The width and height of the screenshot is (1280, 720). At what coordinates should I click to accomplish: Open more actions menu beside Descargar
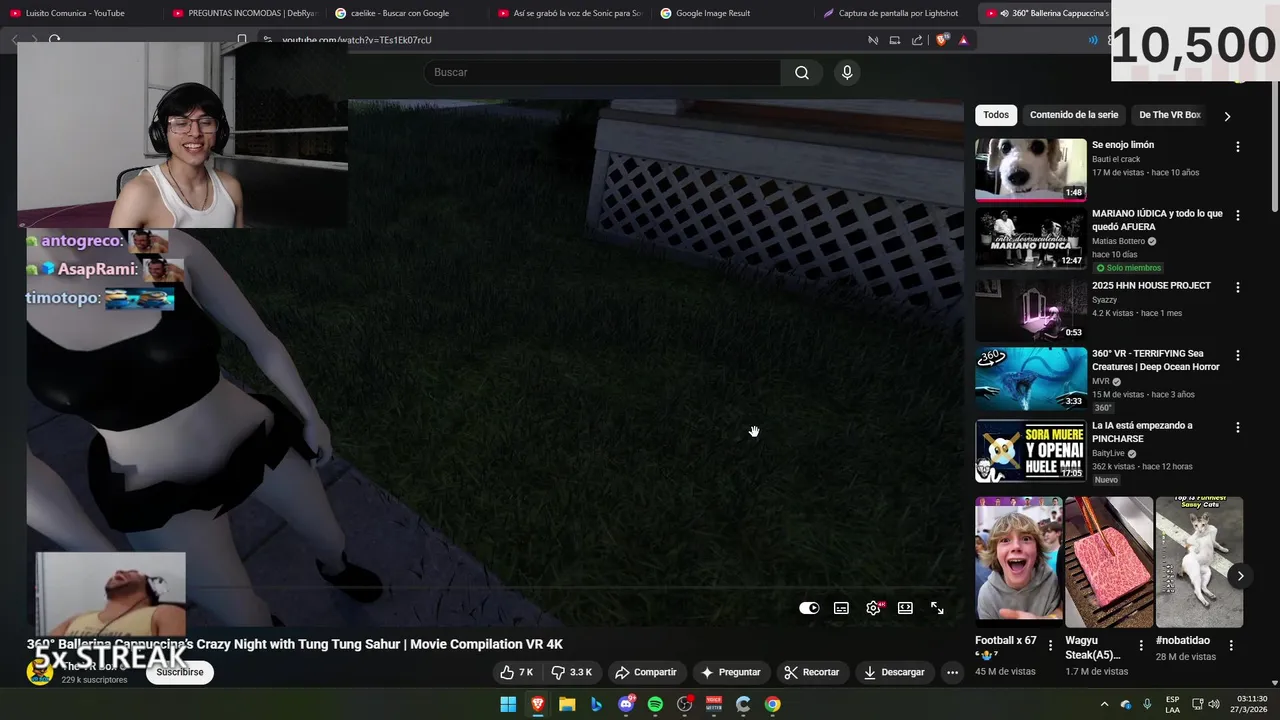[x=952, y=672]
